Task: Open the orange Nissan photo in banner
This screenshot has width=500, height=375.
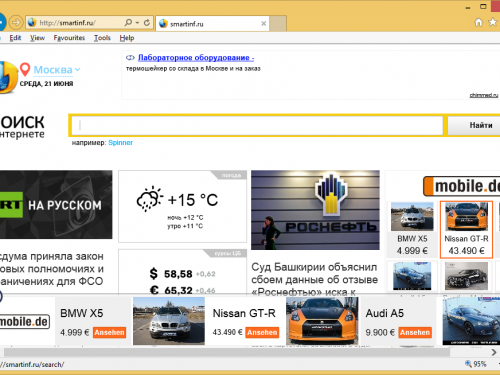Action: 322,321
